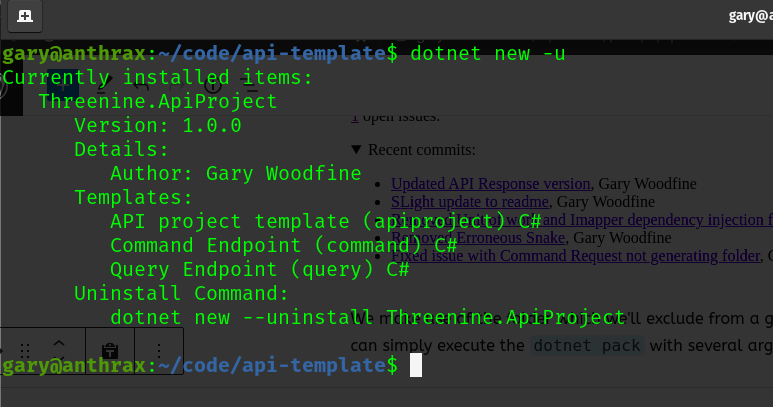This screenshot has height=407, width=773.
Task: Click the move-up chevron in the block toolbar
Action: tap(59, 343)
